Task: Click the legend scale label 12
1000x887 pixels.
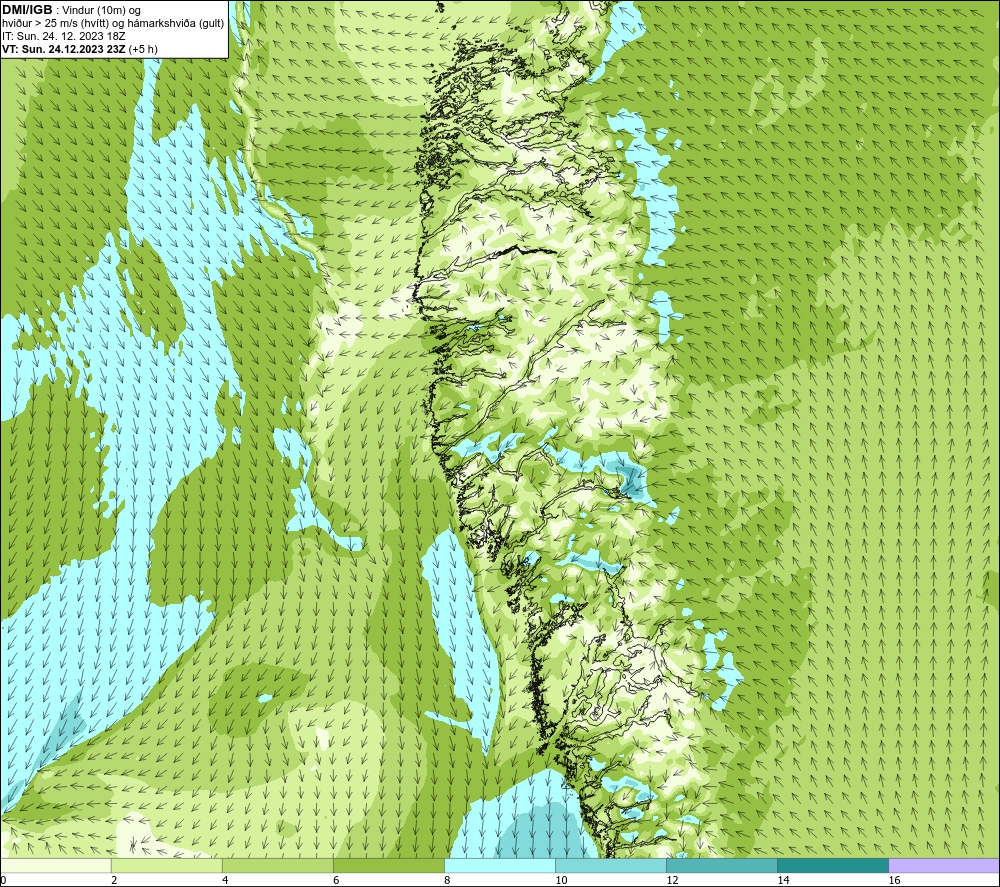Action: (x=672, y=881)
